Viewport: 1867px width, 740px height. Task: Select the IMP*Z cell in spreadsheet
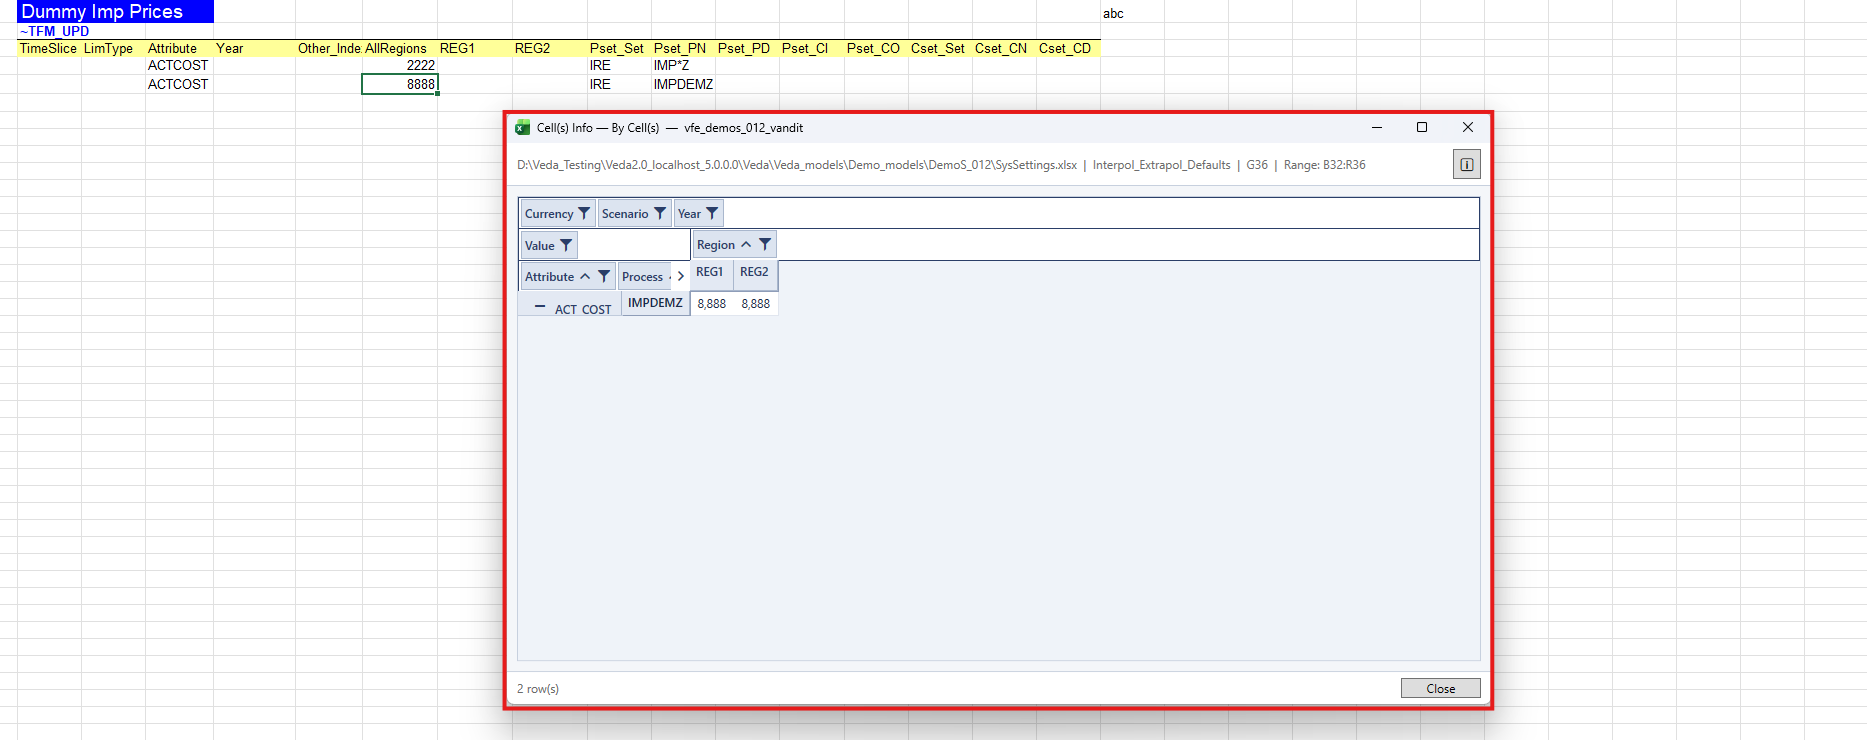click(x=683, y=65)
